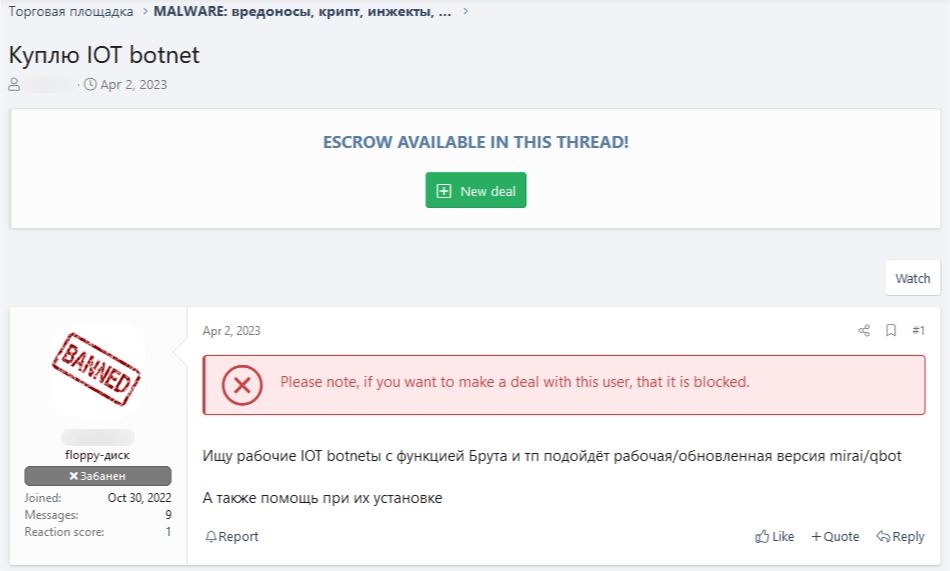Click the thumbs-up Like icon
Screen dimensions: 950x571
[763, 537]
